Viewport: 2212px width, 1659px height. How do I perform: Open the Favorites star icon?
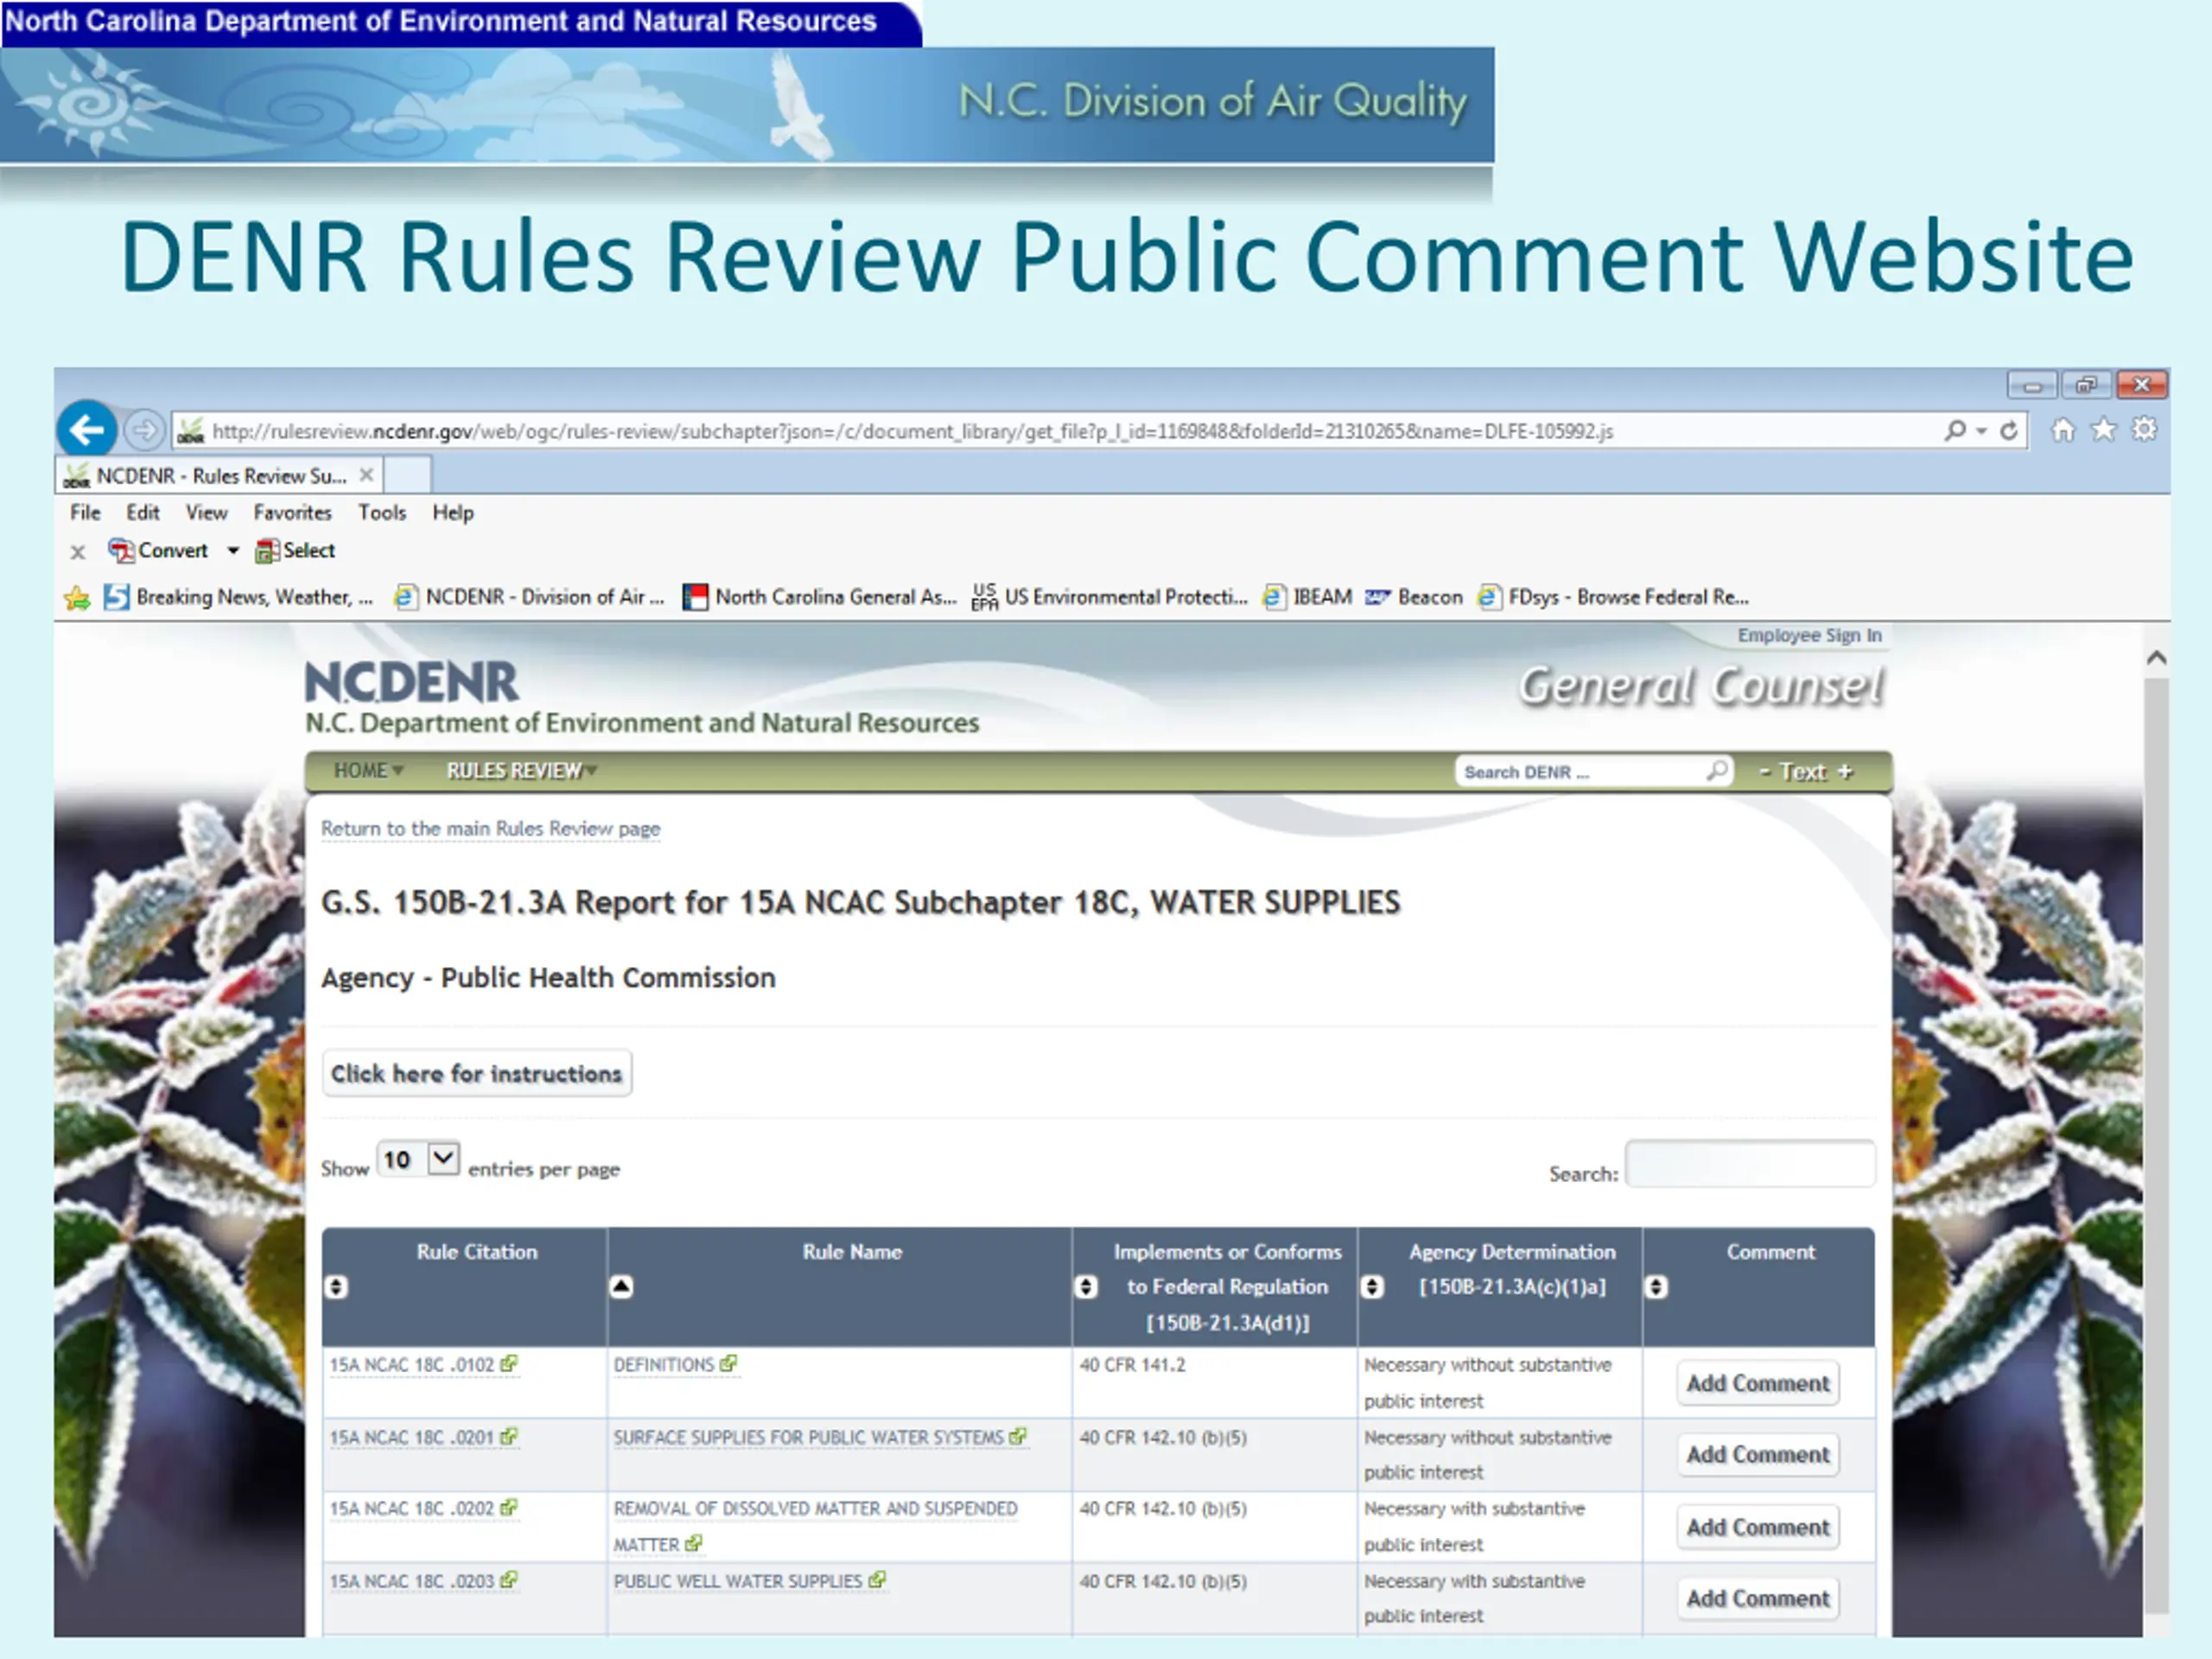2103,430
